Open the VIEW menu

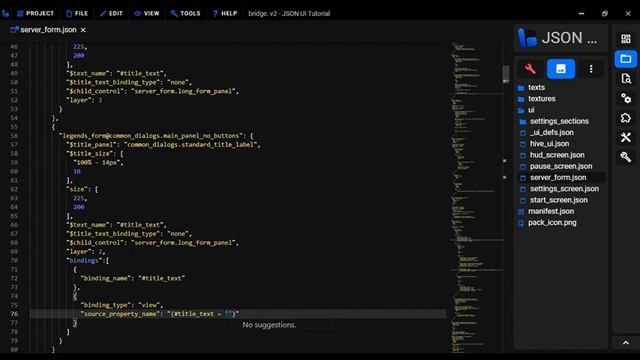[147, 13]
